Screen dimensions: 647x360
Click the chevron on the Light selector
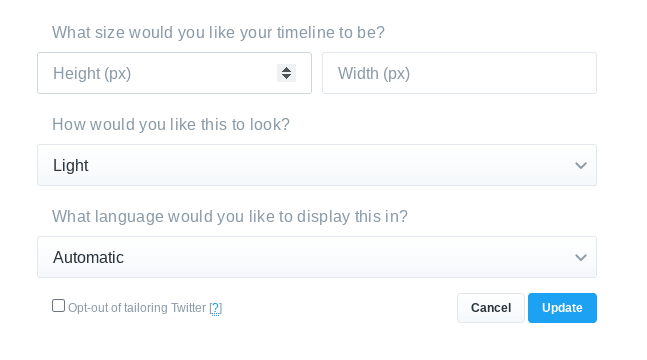click(581, 166)
